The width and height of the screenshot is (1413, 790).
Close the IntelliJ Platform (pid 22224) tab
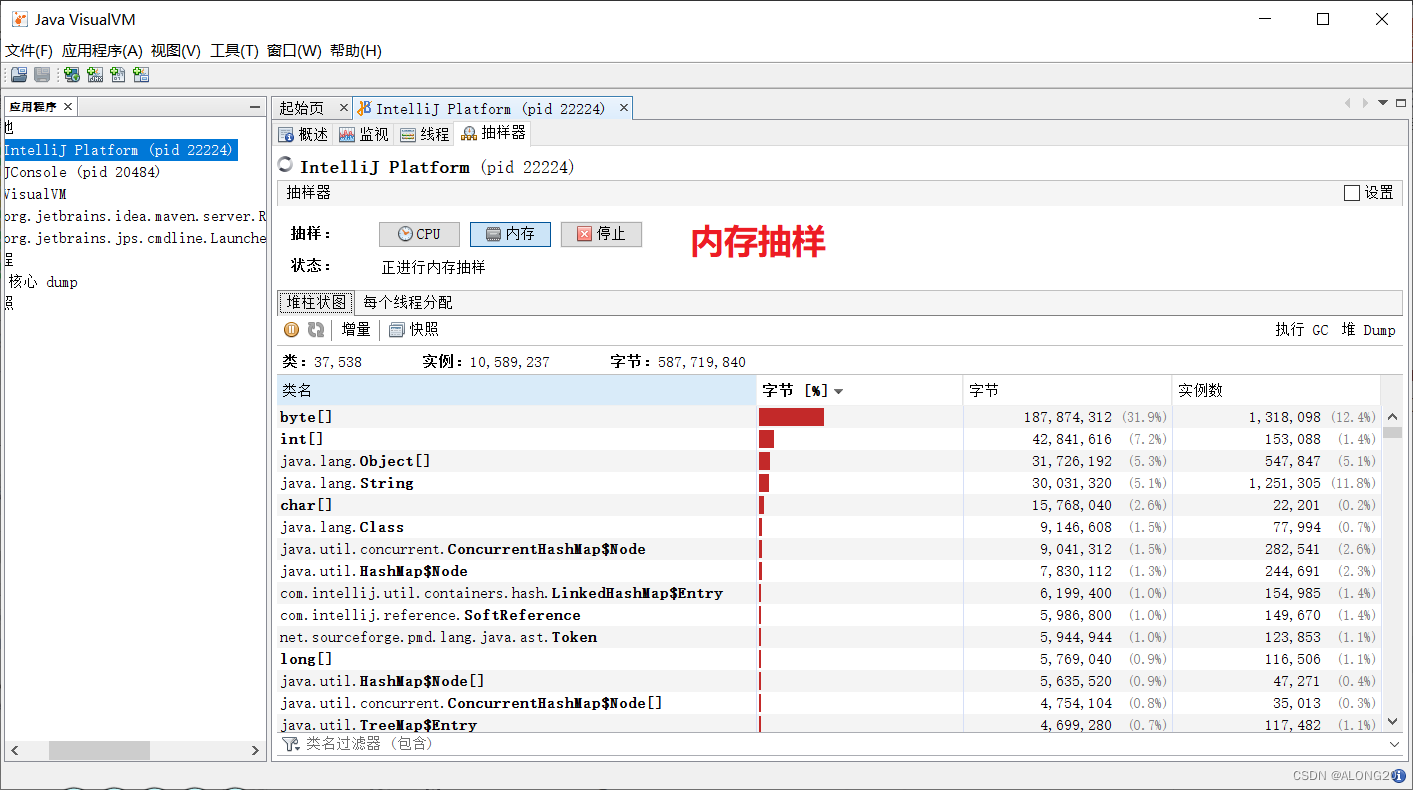624,108
